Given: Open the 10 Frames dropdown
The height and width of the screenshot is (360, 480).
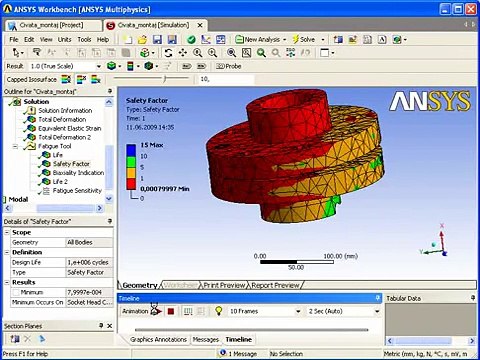Looking at the screenshot, I should pos(298,311).
